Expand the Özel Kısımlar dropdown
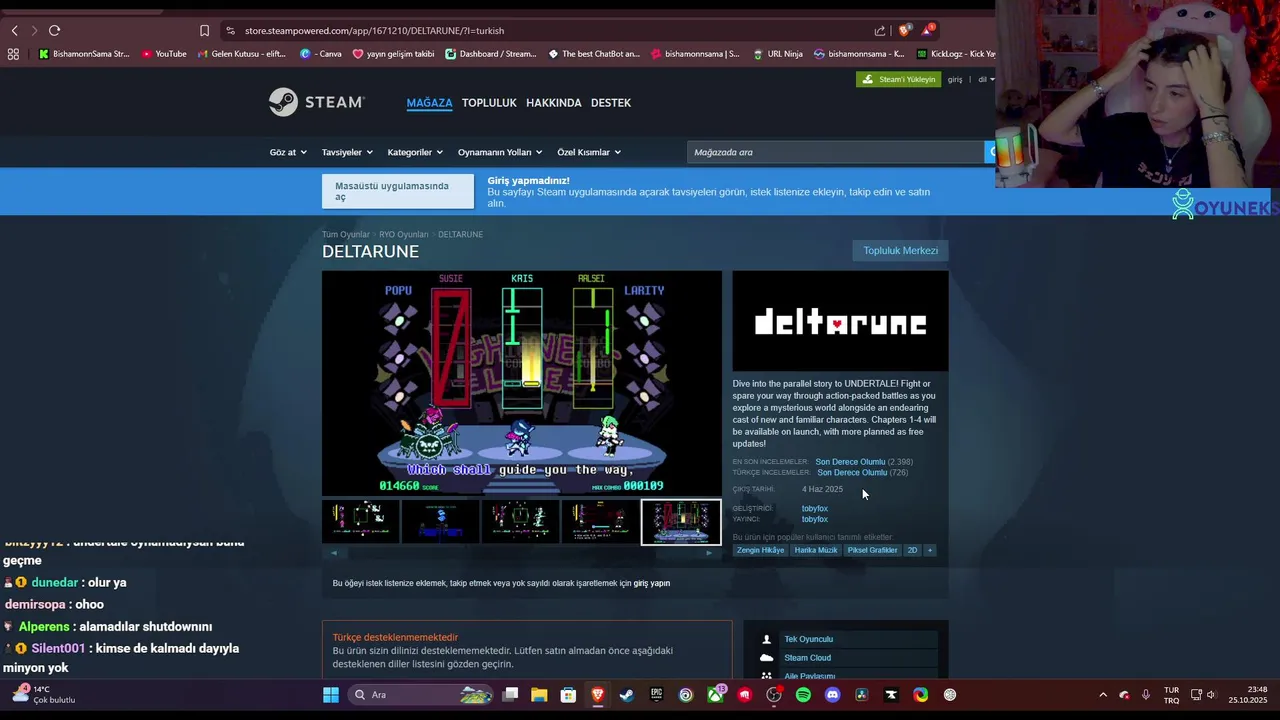Screen dimensions: 1280x720 click(589, 152)
